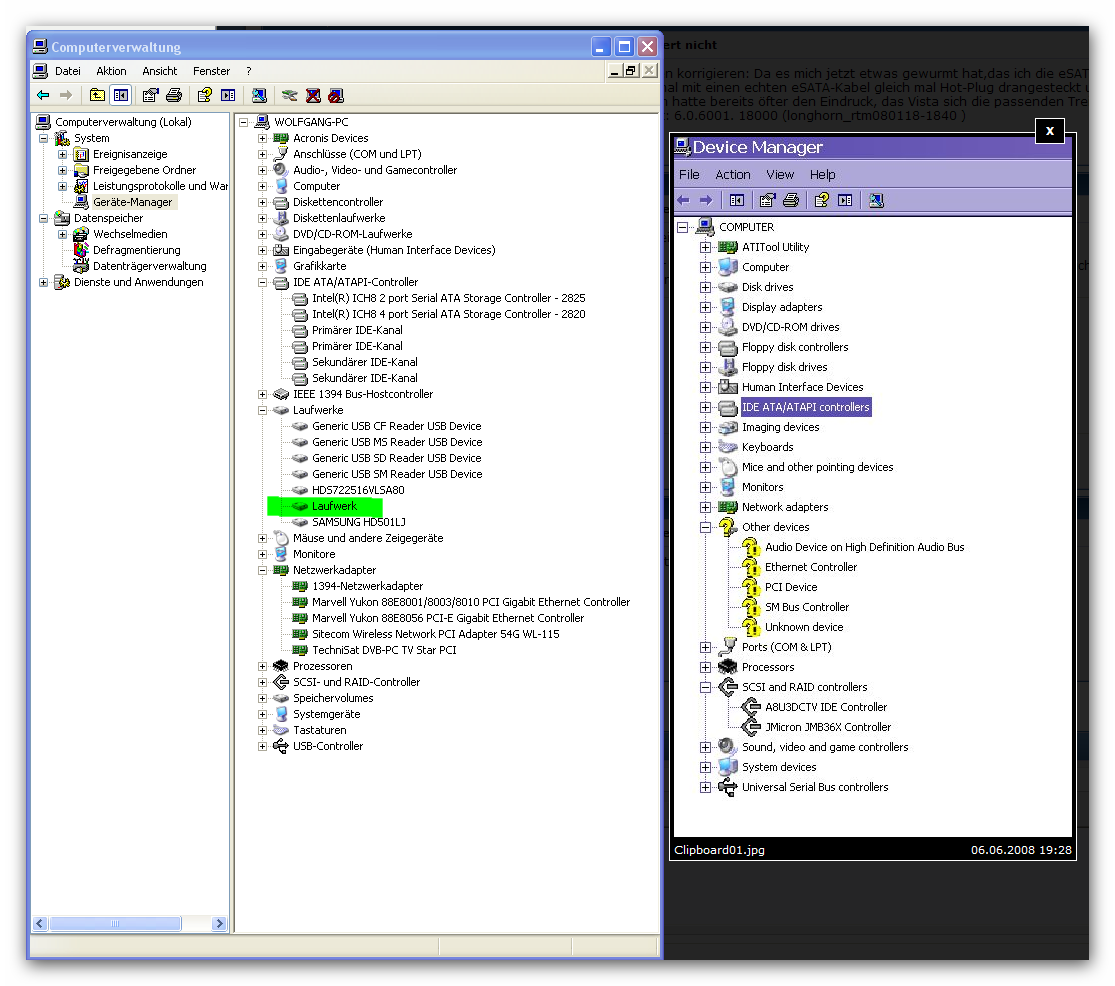Image resolution: width=1115 pixels, height=986 pixels.
Task: Click left pane horizontal scrollbar left arrow
Action: [40, 923]
